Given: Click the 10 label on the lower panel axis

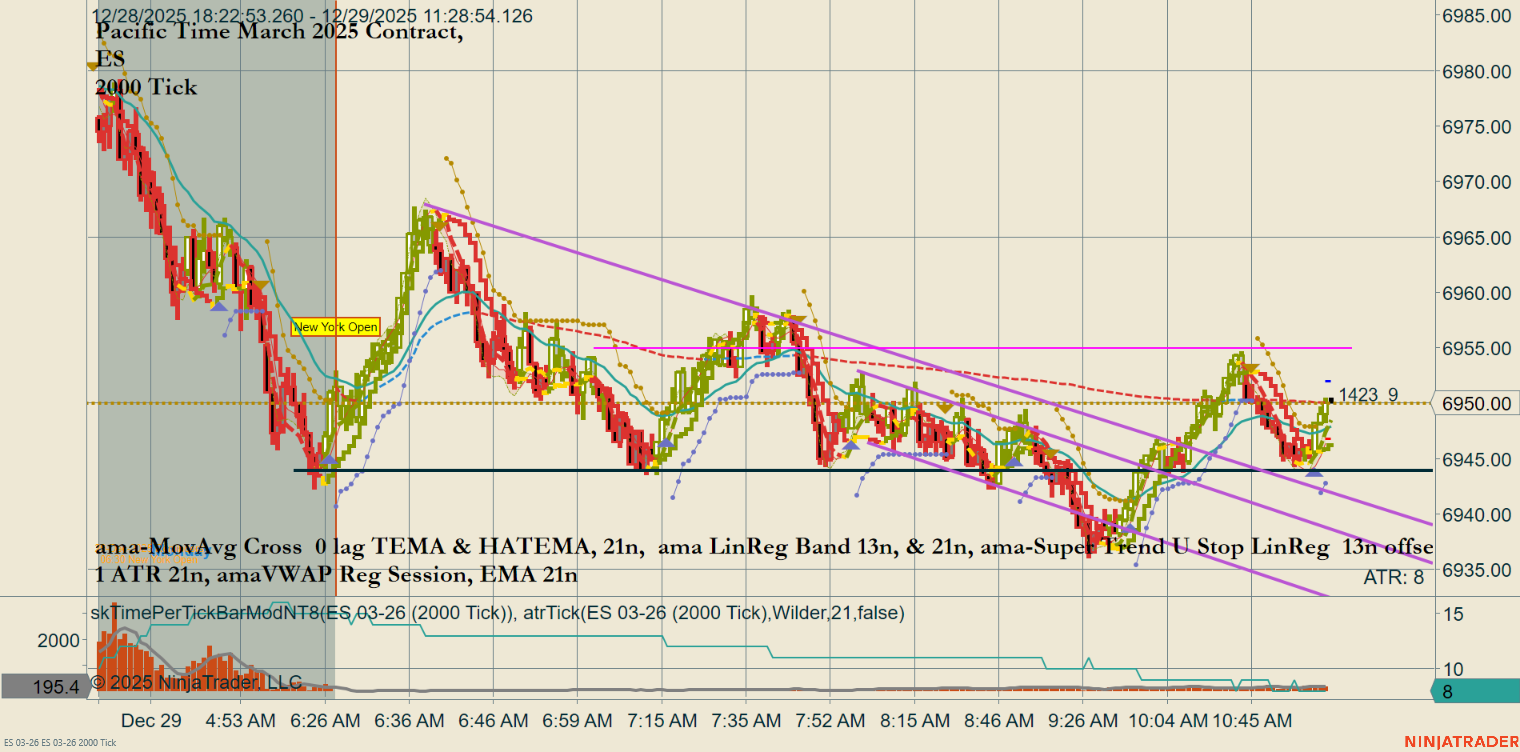Looking at the screenshot, I should [1452, 669].
